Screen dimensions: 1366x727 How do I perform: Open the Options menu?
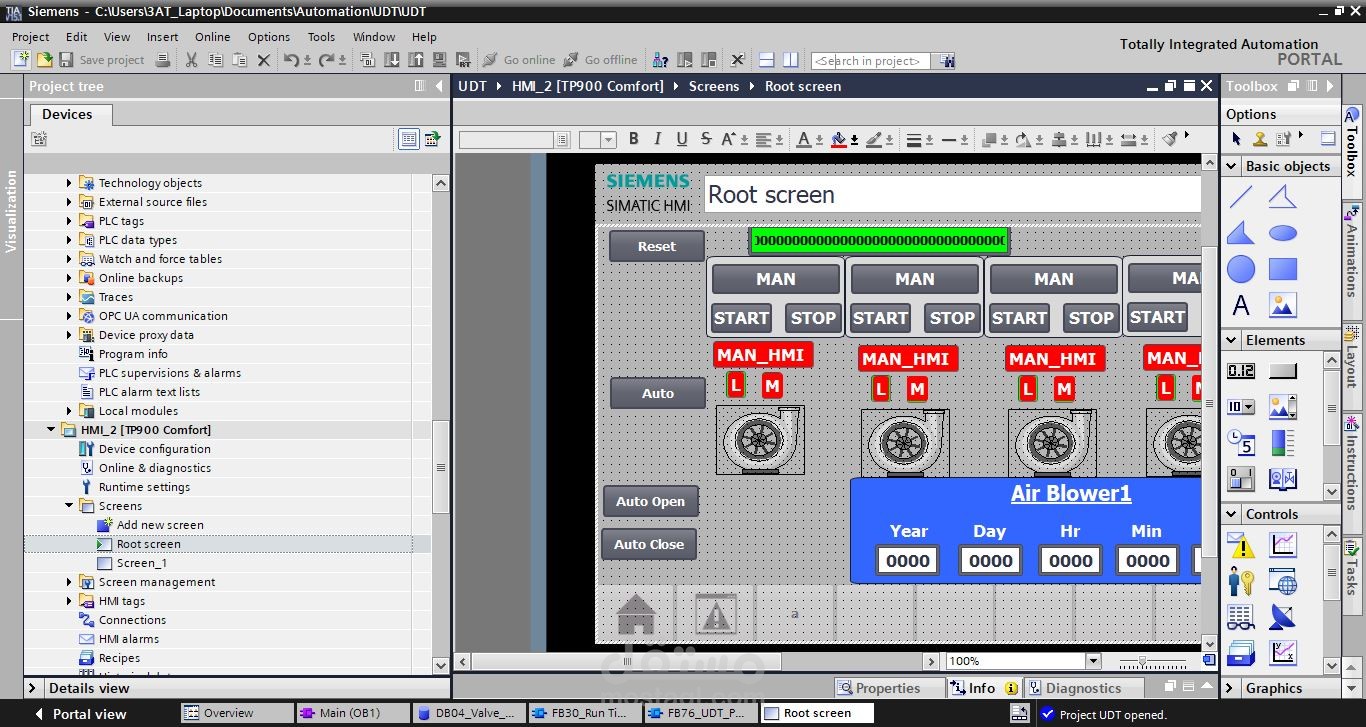(x=269, y=37)
